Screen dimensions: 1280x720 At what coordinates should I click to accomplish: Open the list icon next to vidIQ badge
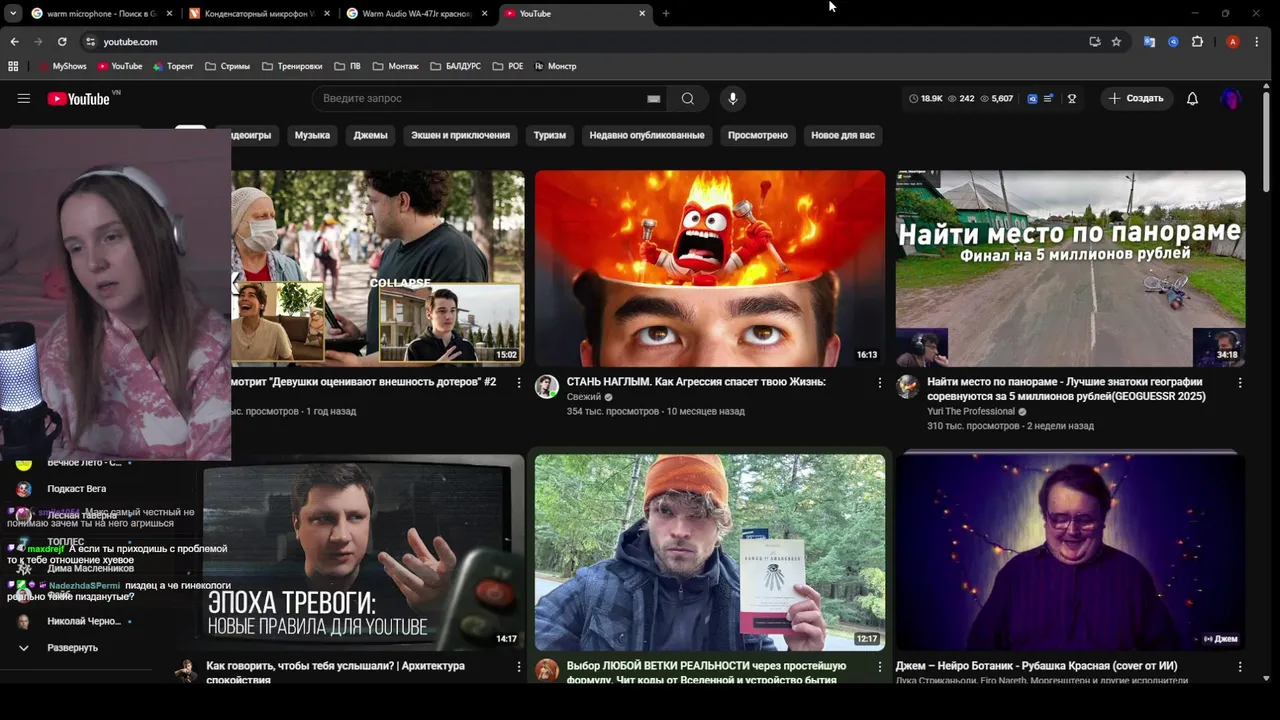click(x=1048, y=99)
